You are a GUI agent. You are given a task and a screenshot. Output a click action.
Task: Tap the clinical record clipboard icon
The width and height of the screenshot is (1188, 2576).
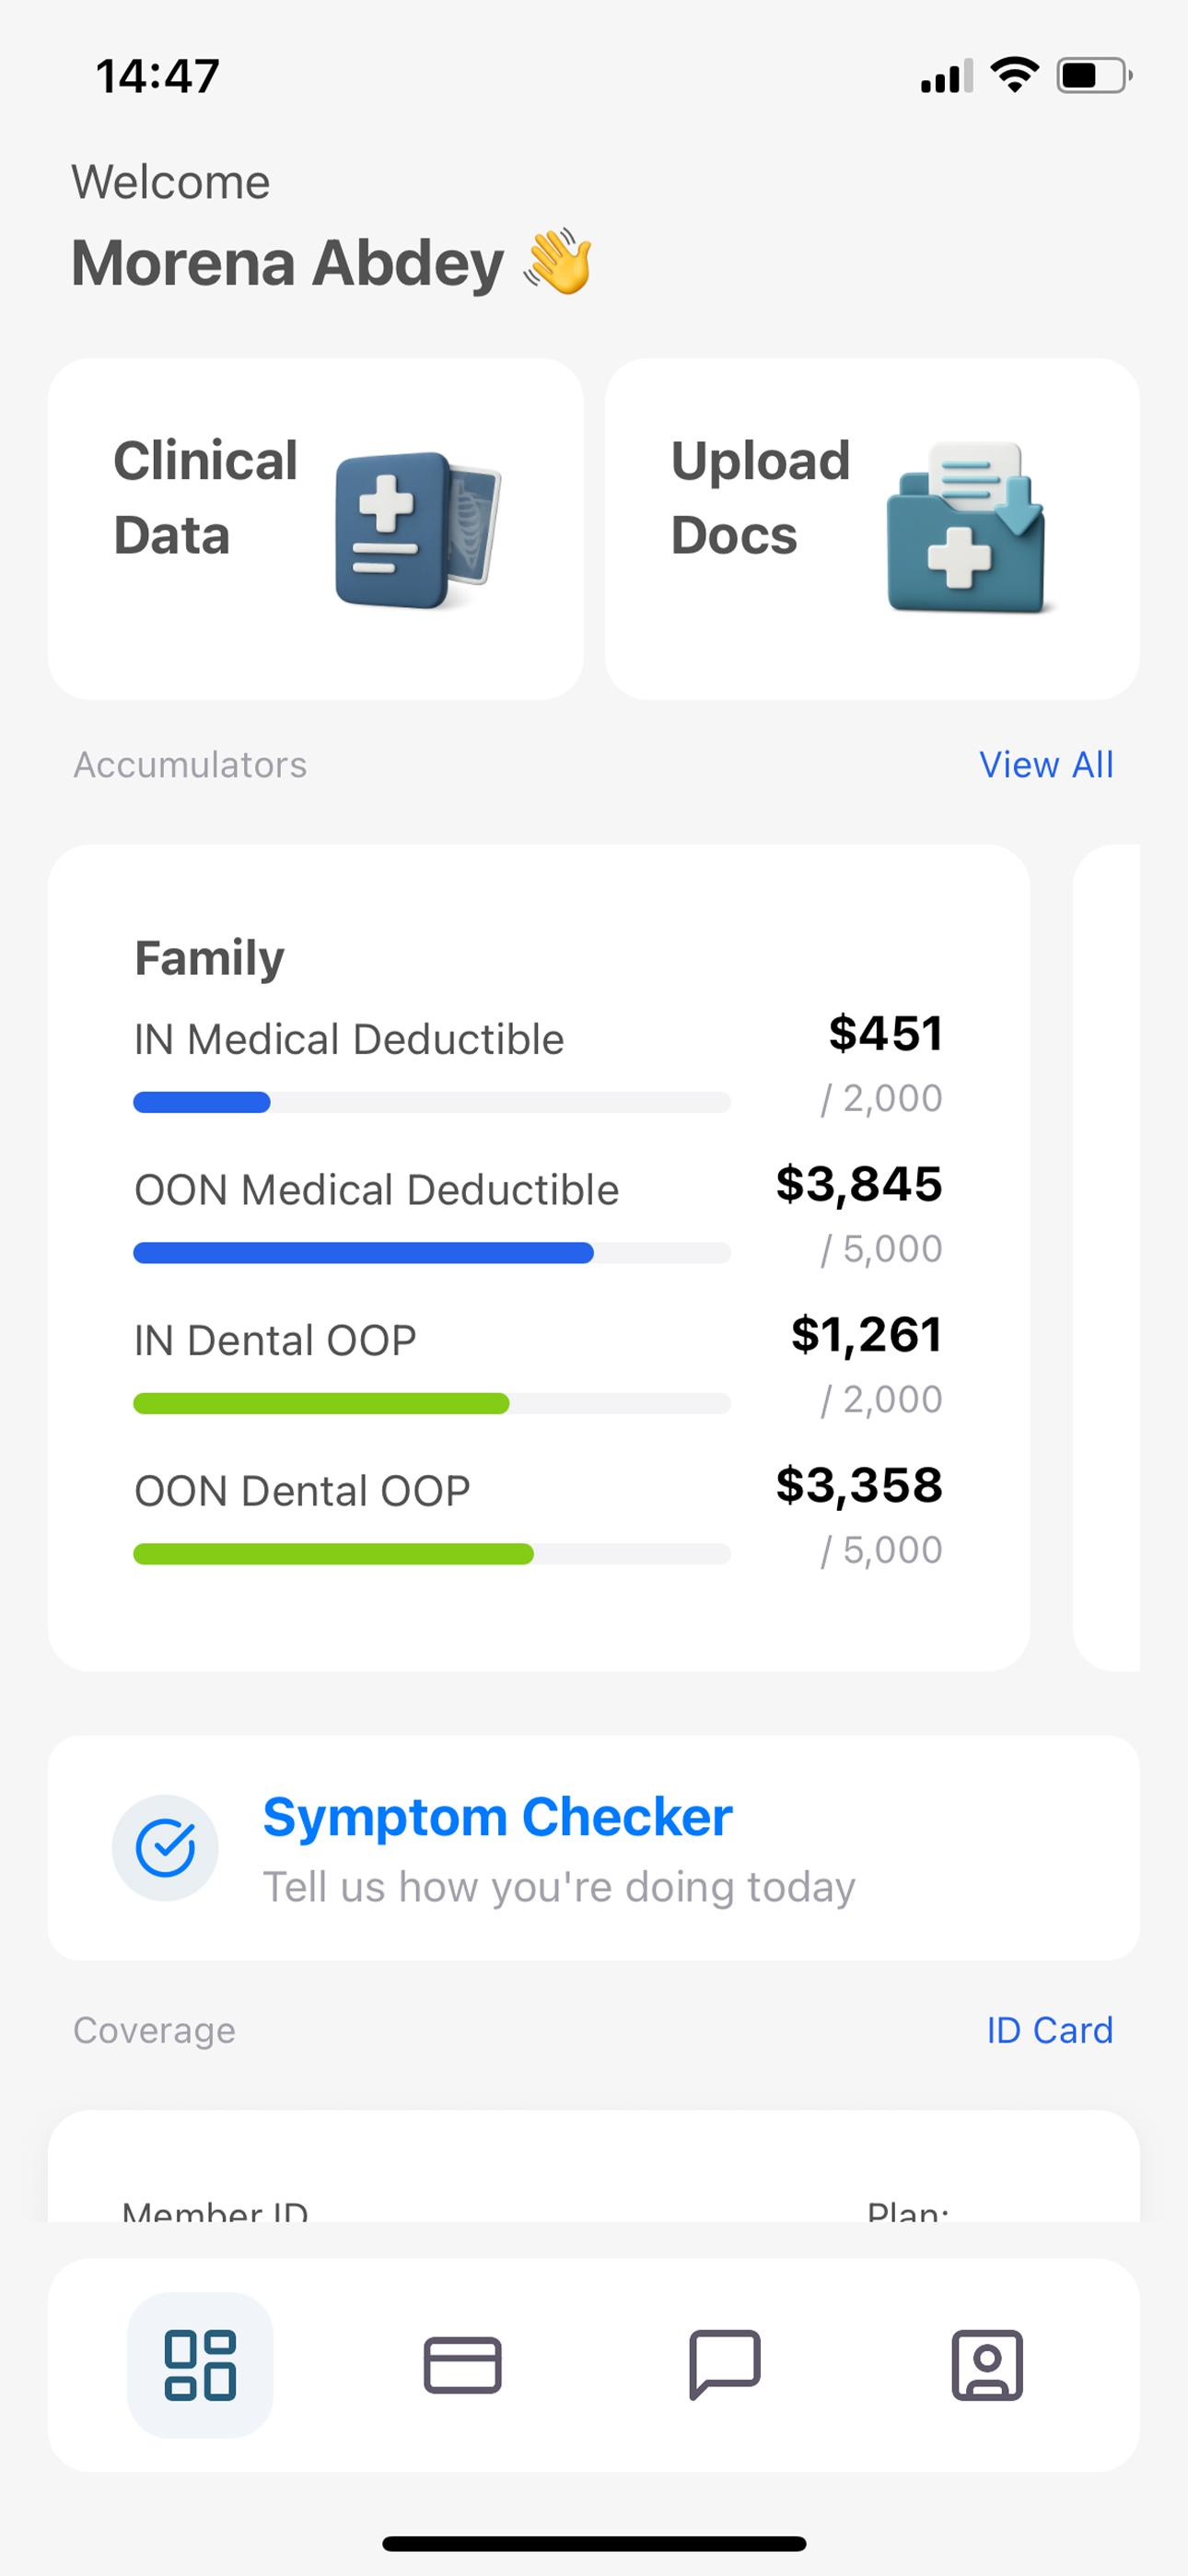coord(418,530)
